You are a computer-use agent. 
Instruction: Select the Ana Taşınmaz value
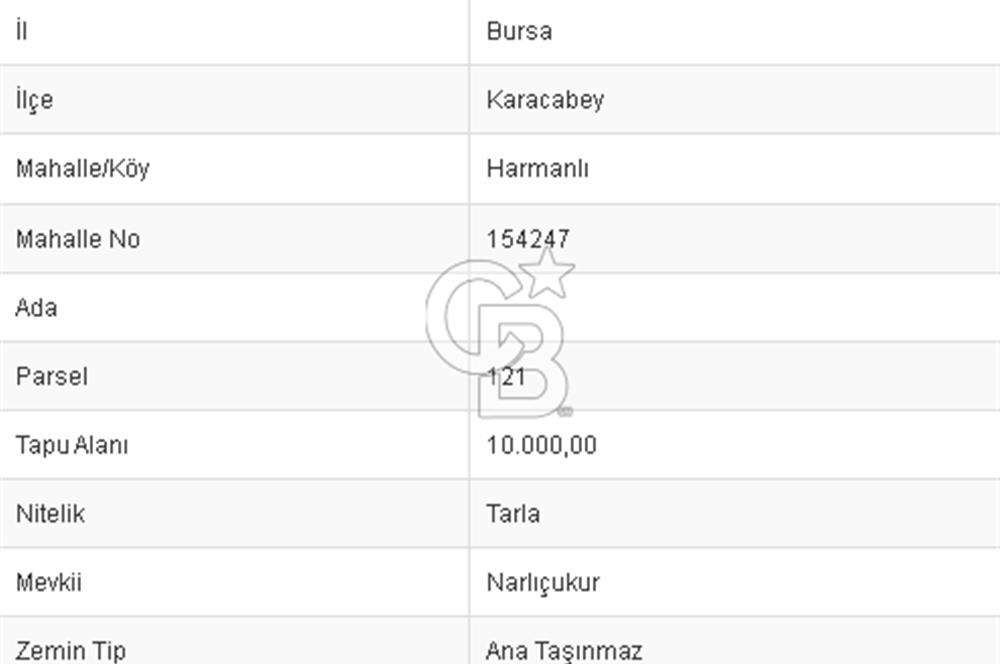click(x=564, y=651)
